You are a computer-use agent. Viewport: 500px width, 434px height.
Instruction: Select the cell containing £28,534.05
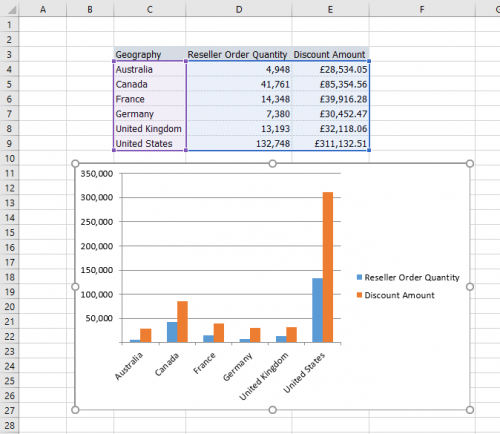(330, 69)
